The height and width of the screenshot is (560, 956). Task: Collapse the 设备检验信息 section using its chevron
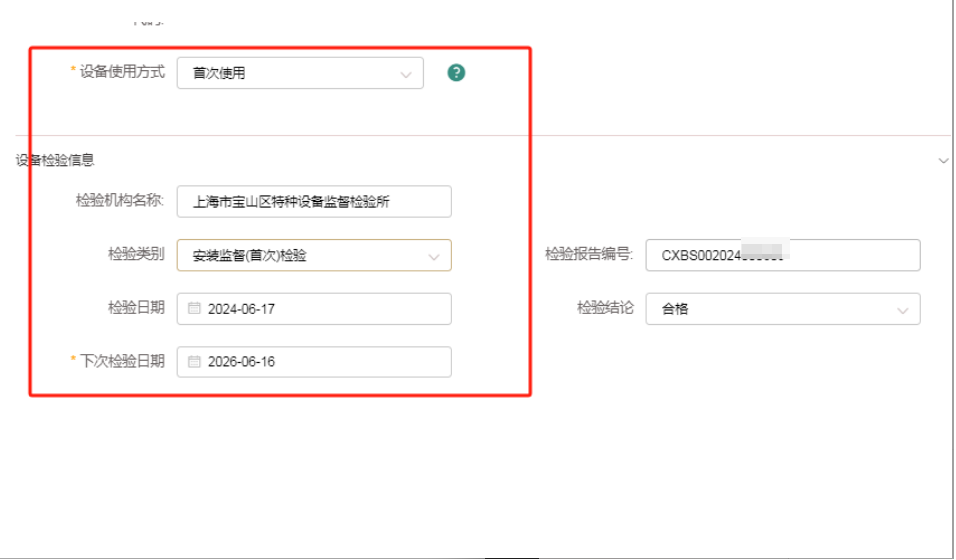click(x=942, y=161)
